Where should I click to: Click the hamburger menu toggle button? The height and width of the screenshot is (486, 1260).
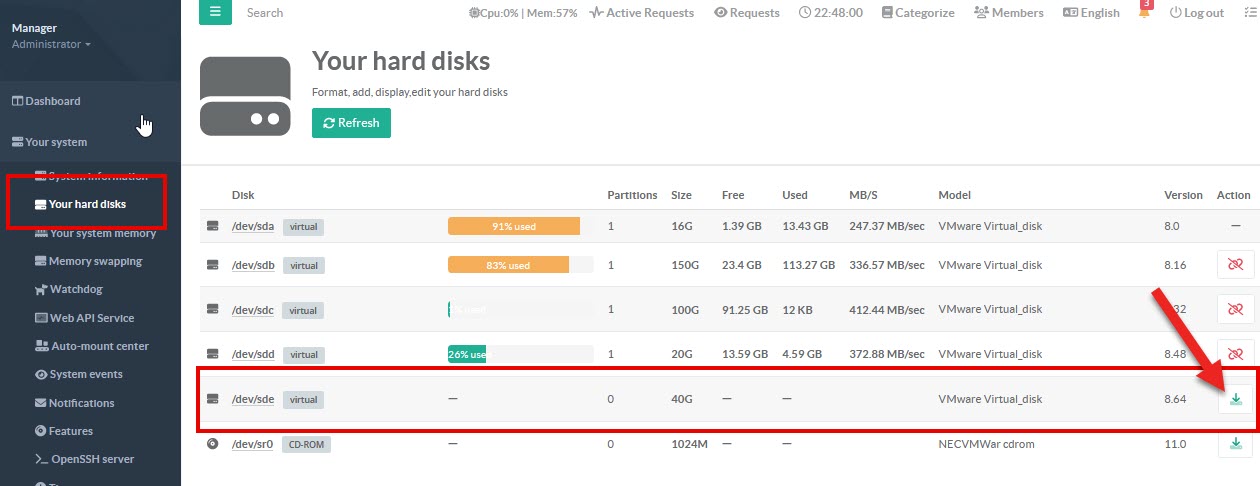[x=215, y=12]
